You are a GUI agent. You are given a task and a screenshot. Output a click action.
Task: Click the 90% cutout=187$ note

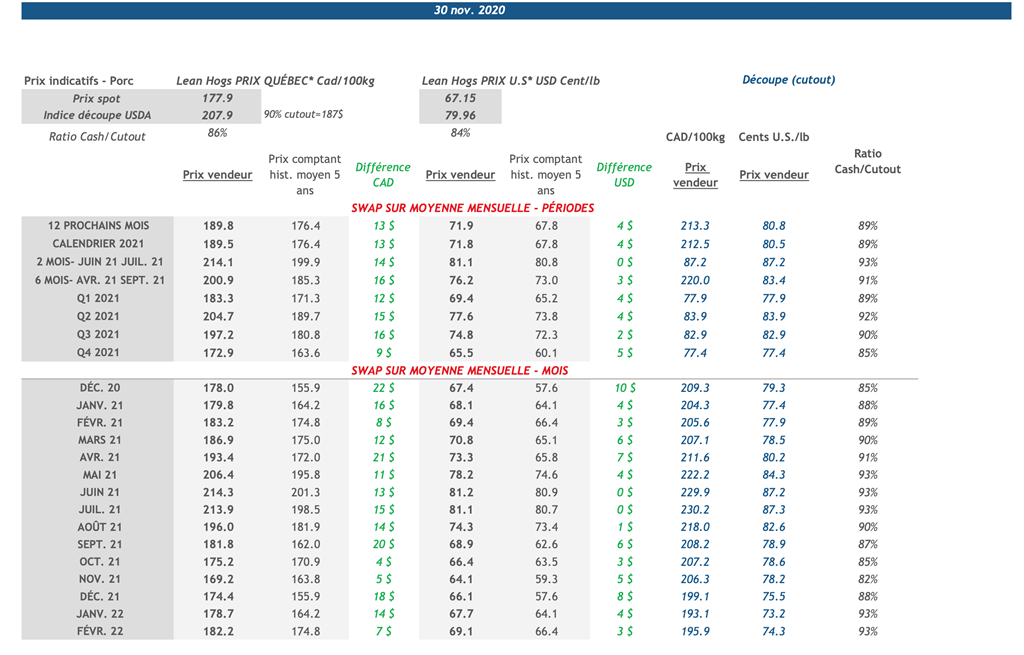(x=304, y=116)
